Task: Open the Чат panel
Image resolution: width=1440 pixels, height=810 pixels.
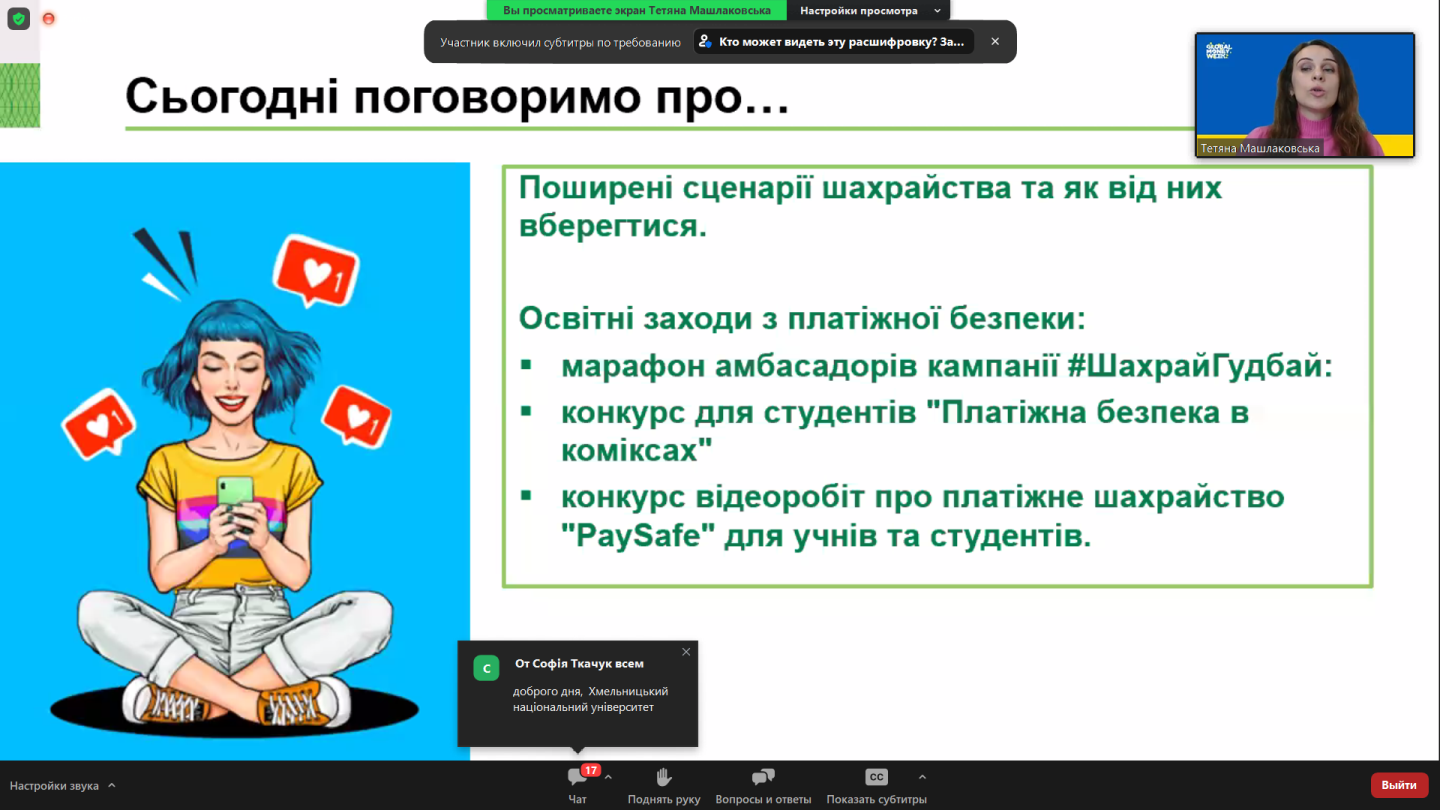Action: [578, 785]
